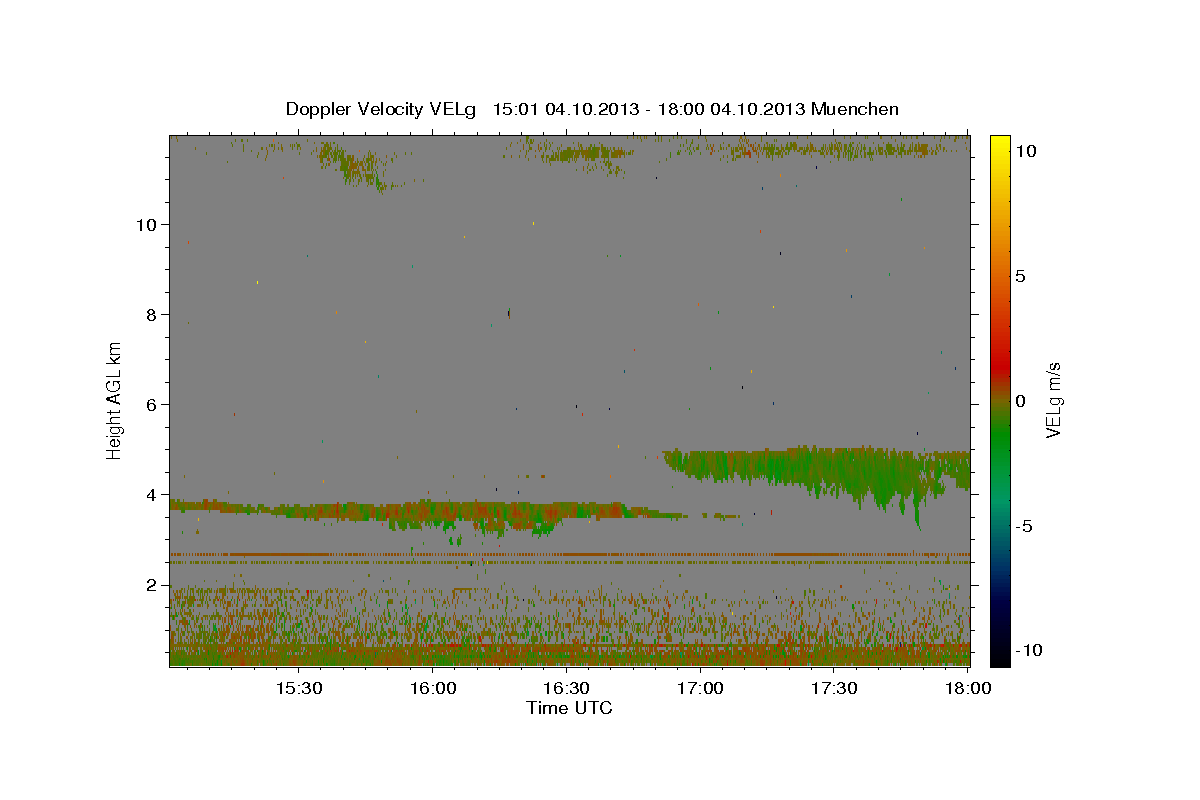
Task: Click the 16:30 time tick label
Action: (567, 689)
